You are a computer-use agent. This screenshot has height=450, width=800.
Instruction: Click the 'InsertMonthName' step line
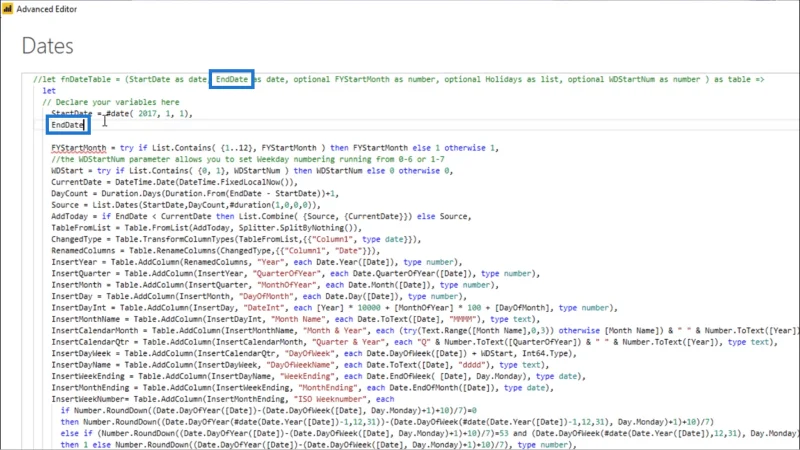click(295, 319)
